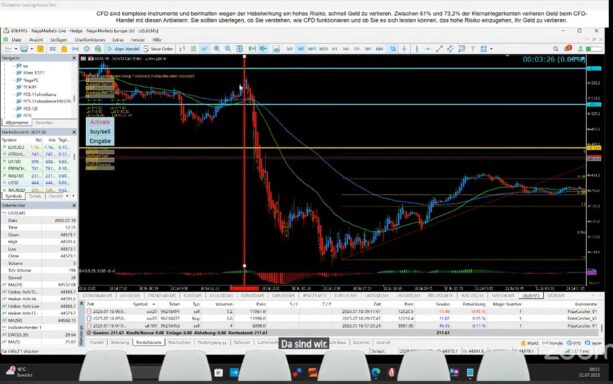Select the trendline drawing tool

439,49
